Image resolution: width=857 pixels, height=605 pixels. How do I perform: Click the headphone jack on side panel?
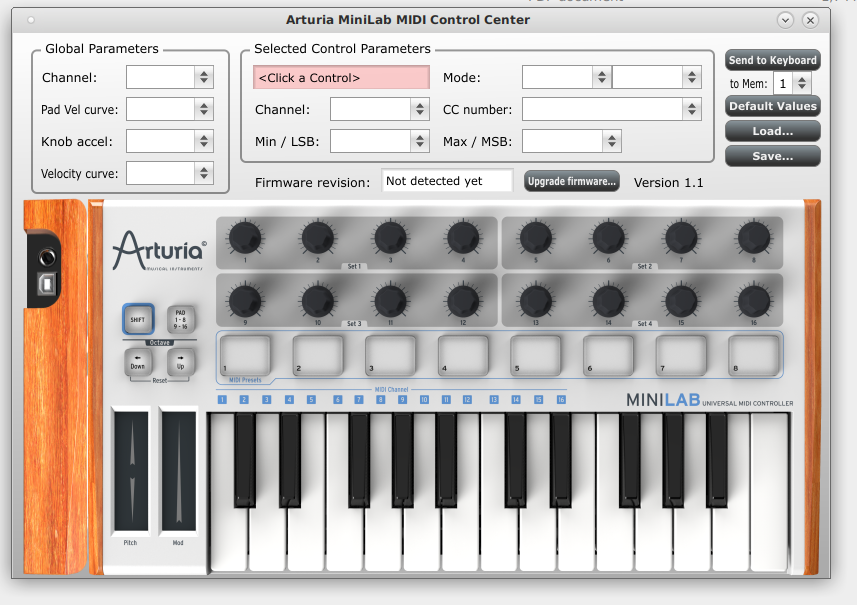(47, 257)
